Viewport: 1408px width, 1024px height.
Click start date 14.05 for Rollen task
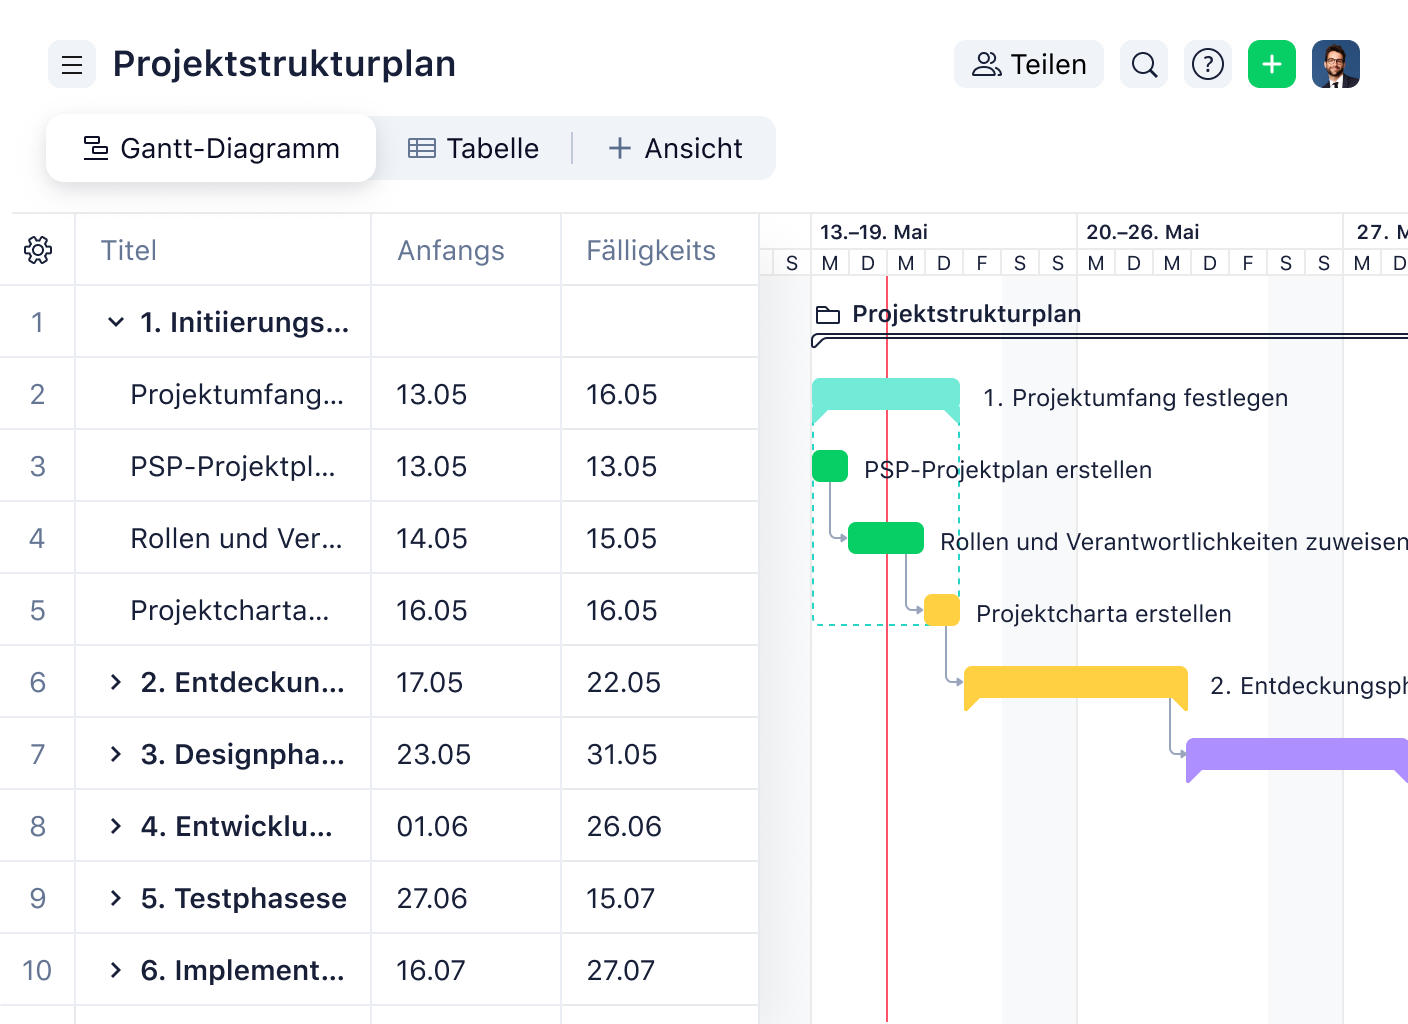click(x=432, y=538)
